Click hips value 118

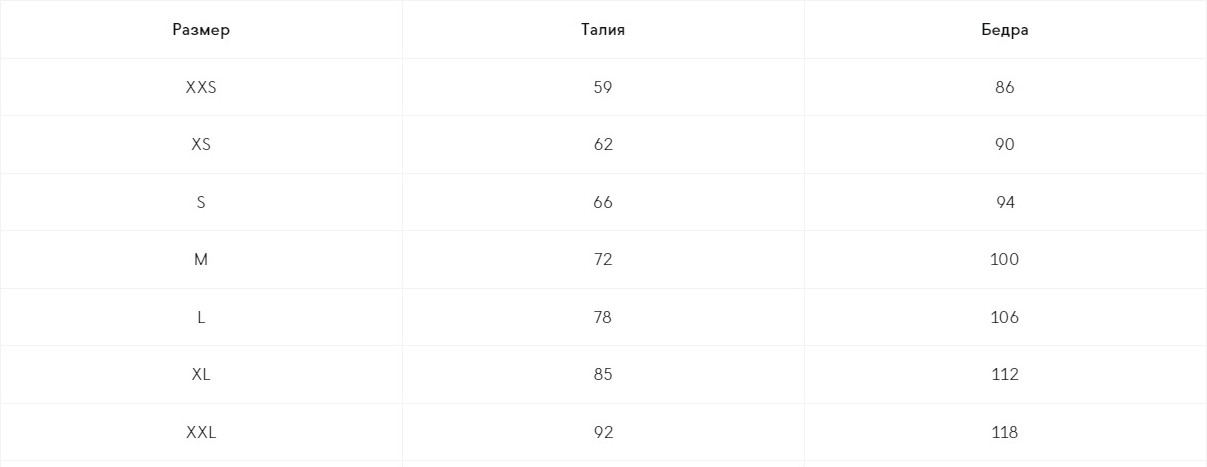coord(1005,432)
